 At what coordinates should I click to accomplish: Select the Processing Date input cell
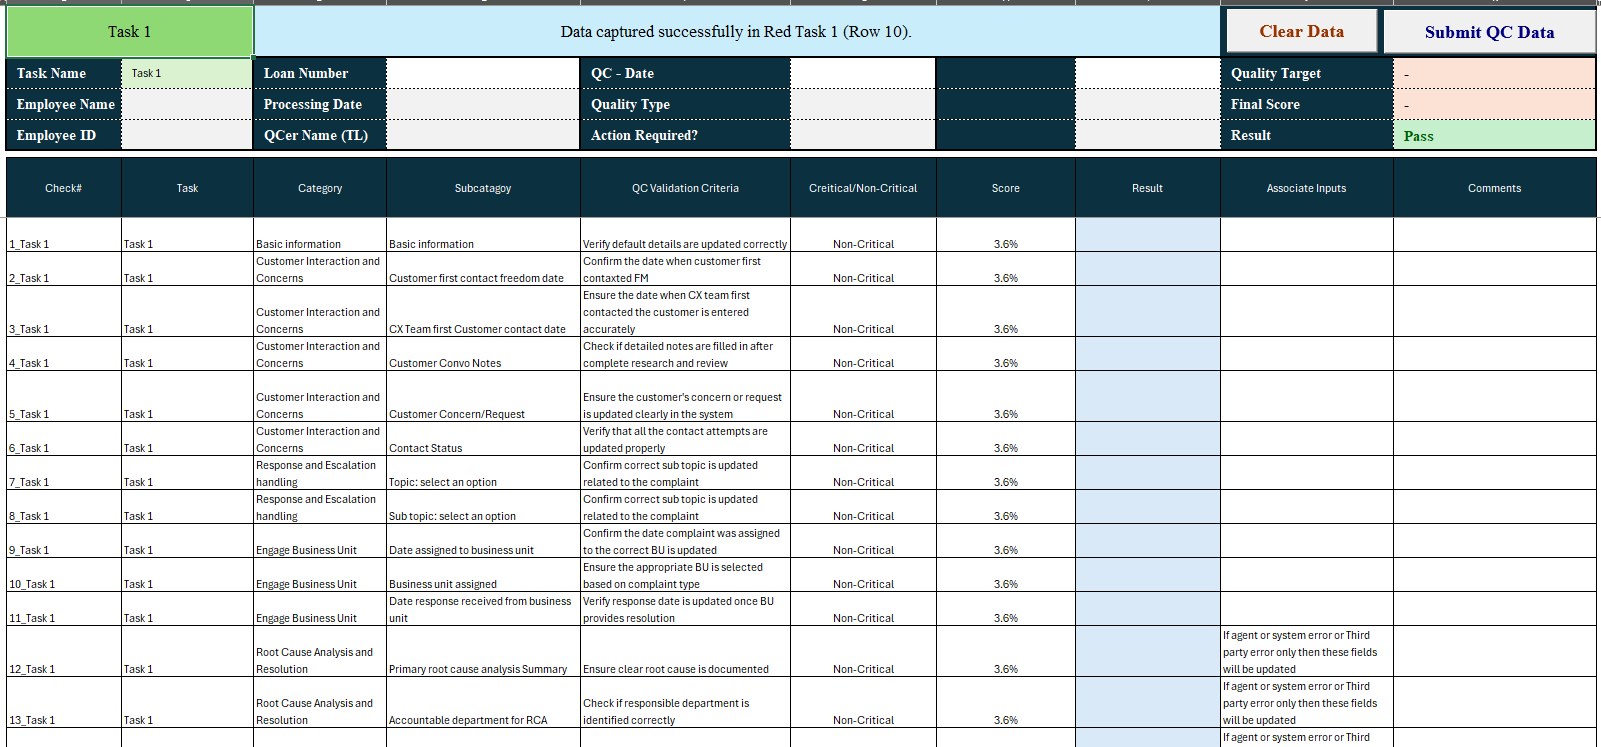[x=483, y=104]
